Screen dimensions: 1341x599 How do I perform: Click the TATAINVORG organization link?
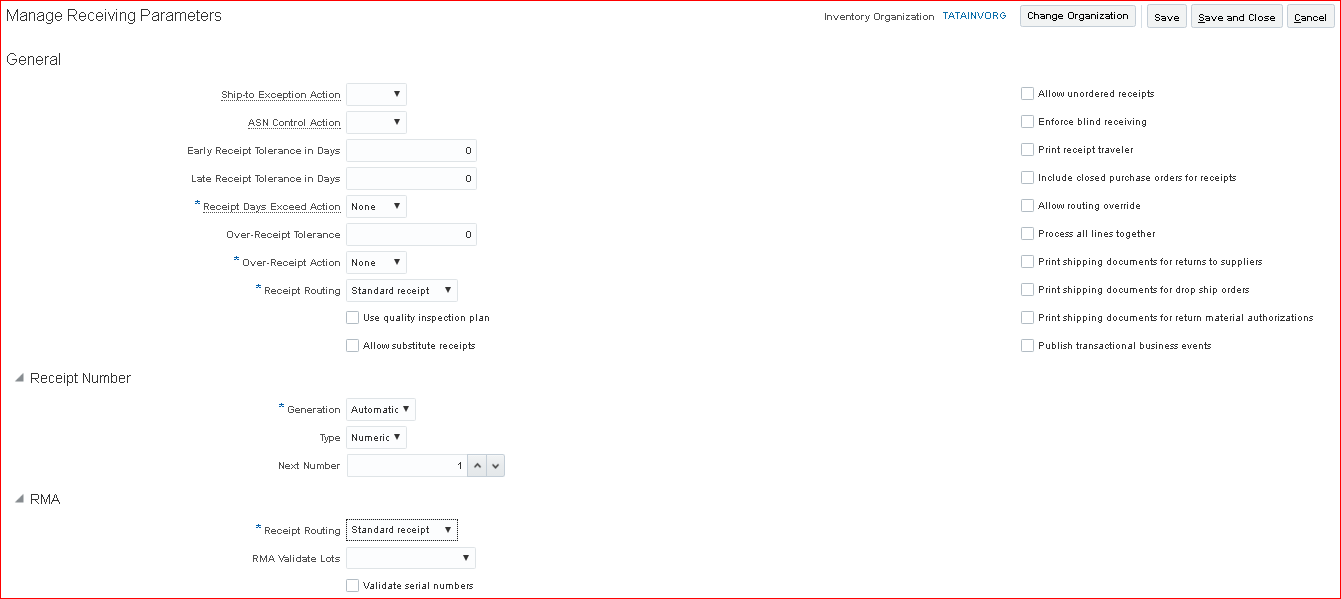[974, 16]
